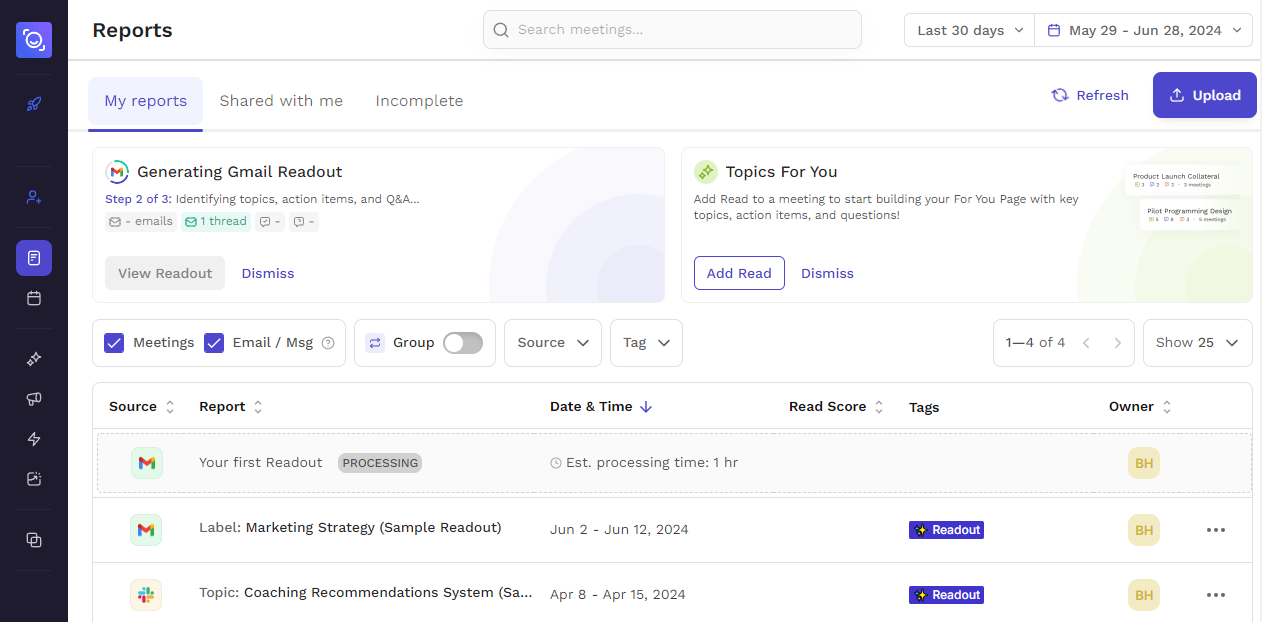This screenshot has width=1262, height=622.
Task: Click the Upload button
Action: coord(1205,95)
